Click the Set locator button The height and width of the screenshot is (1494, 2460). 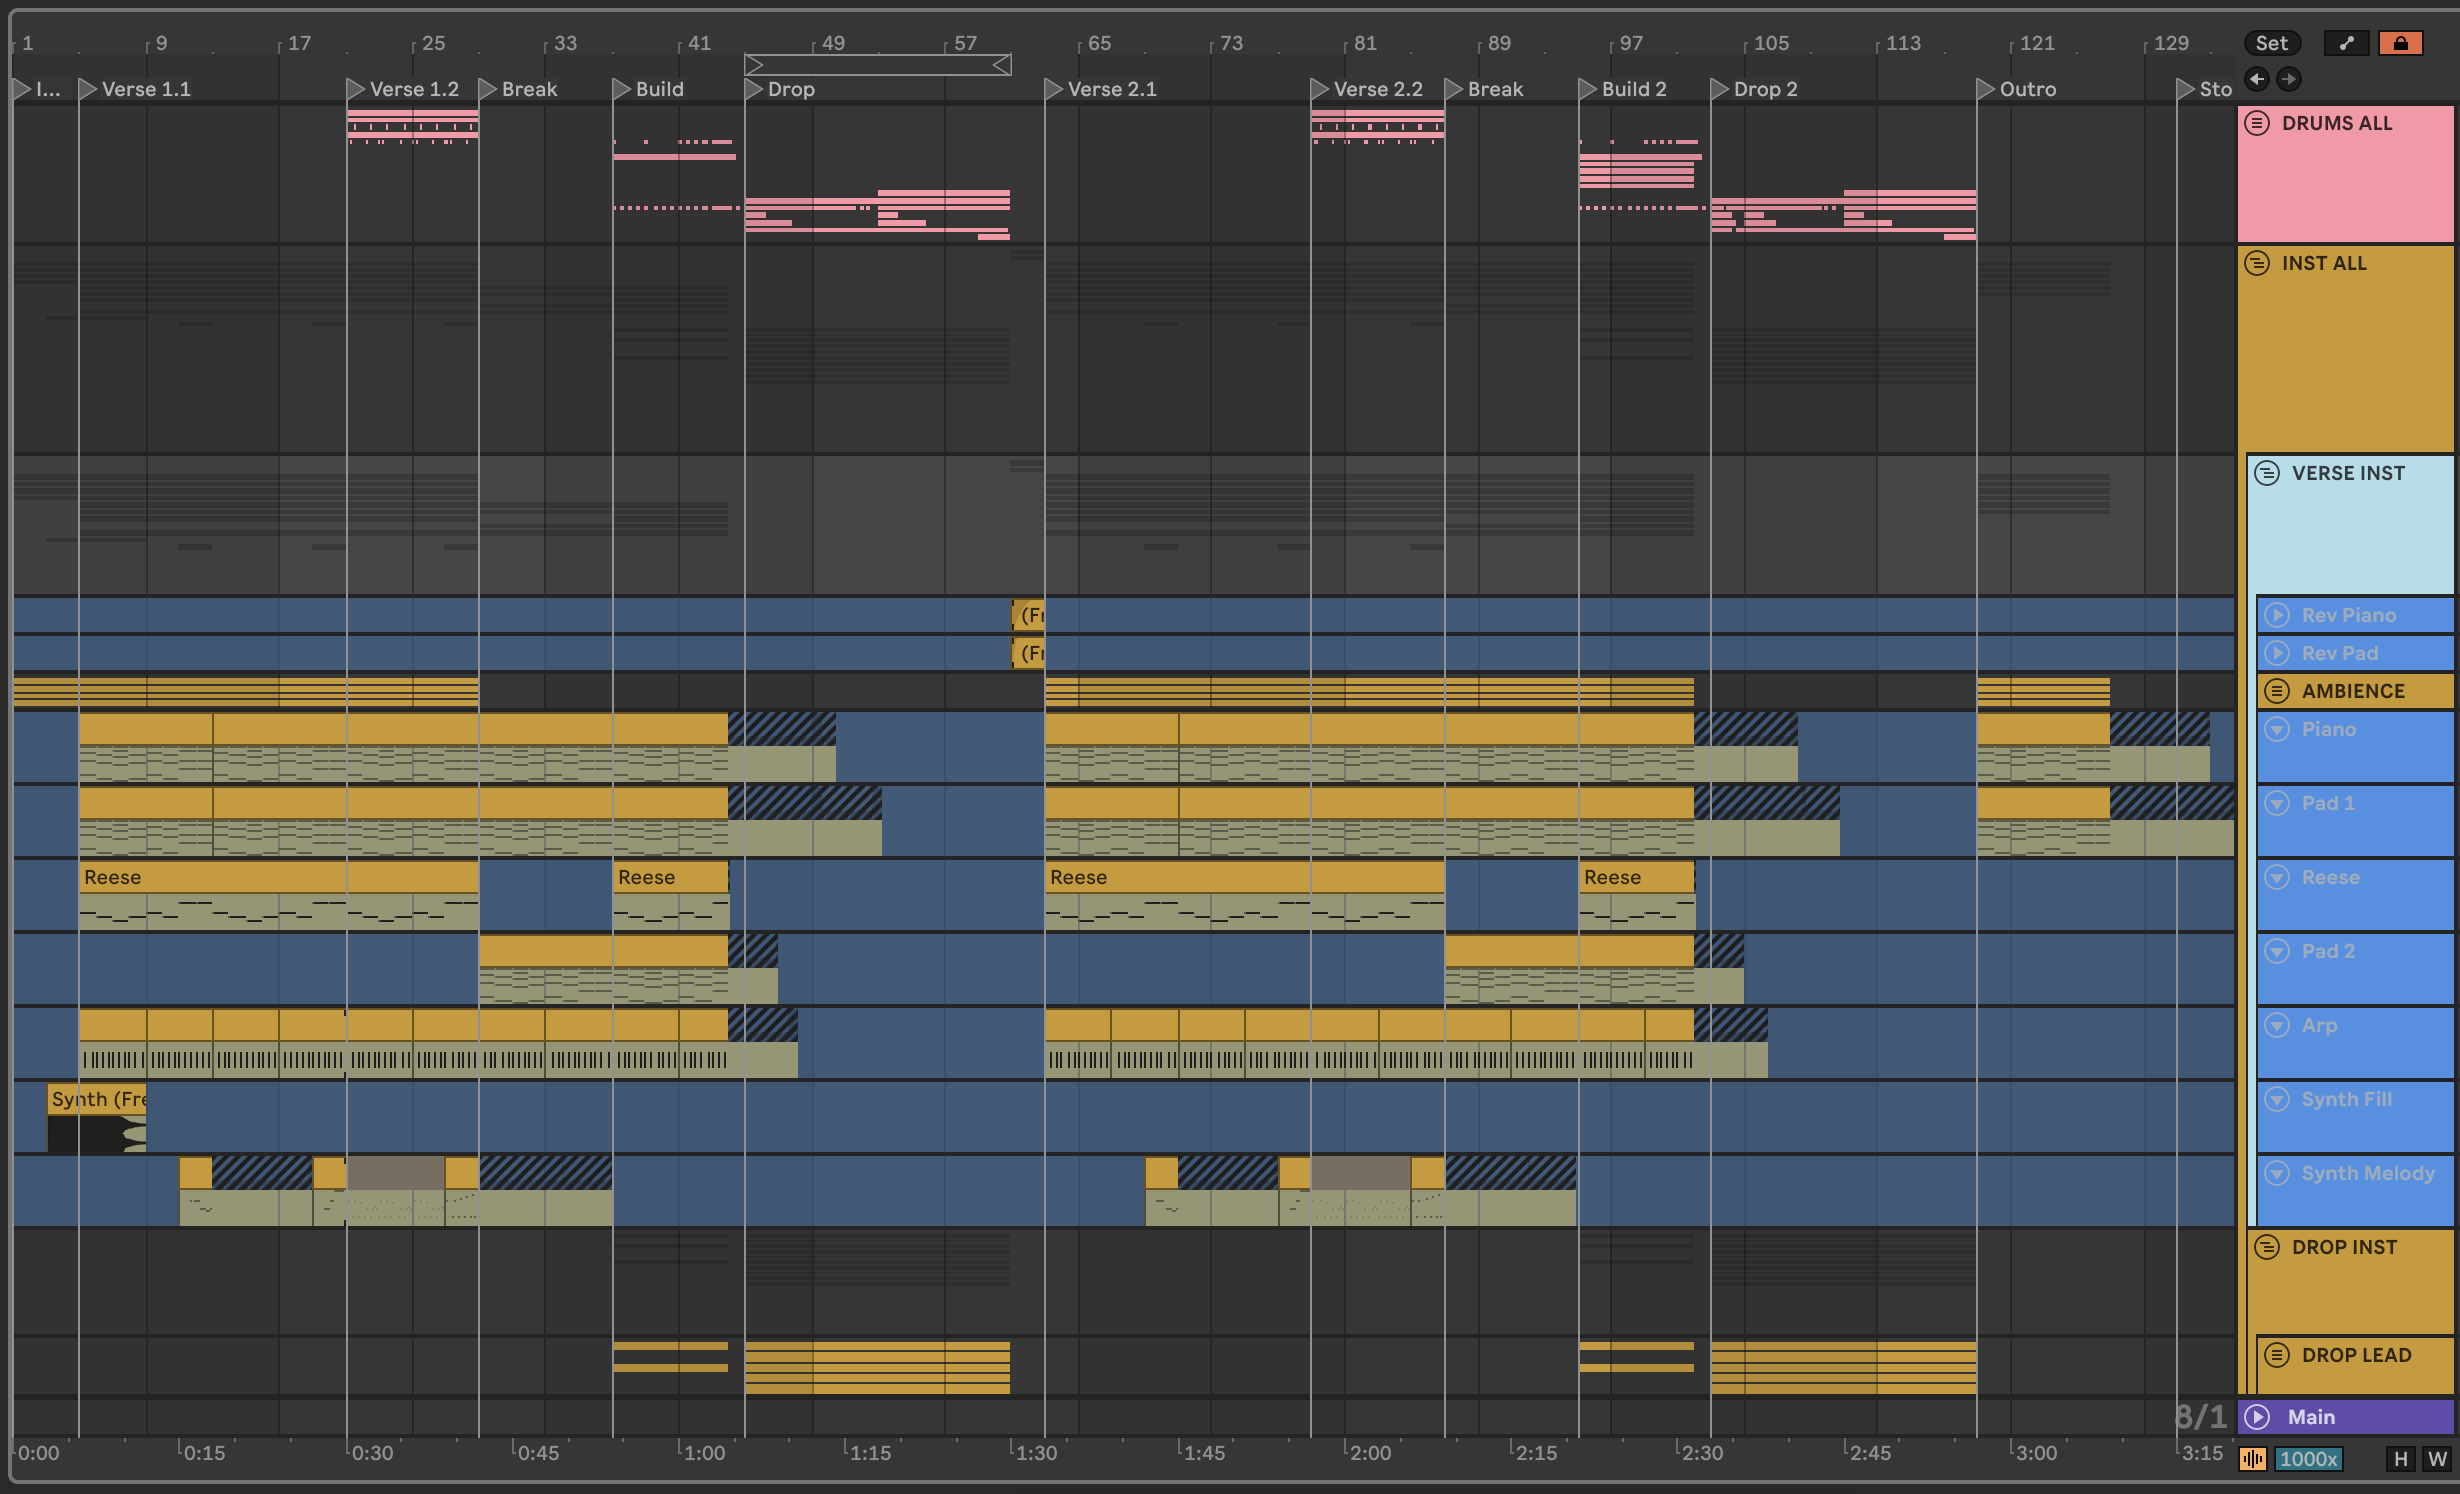[x=2271, y=43]
